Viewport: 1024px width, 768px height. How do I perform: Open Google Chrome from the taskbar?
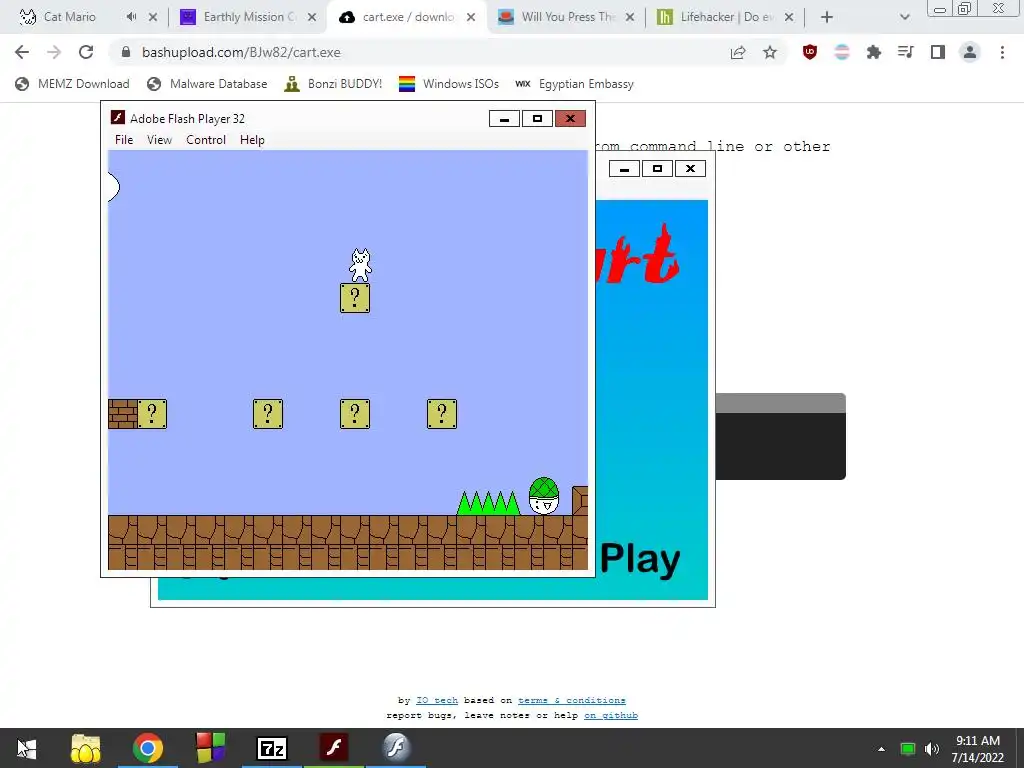[148, 748]
